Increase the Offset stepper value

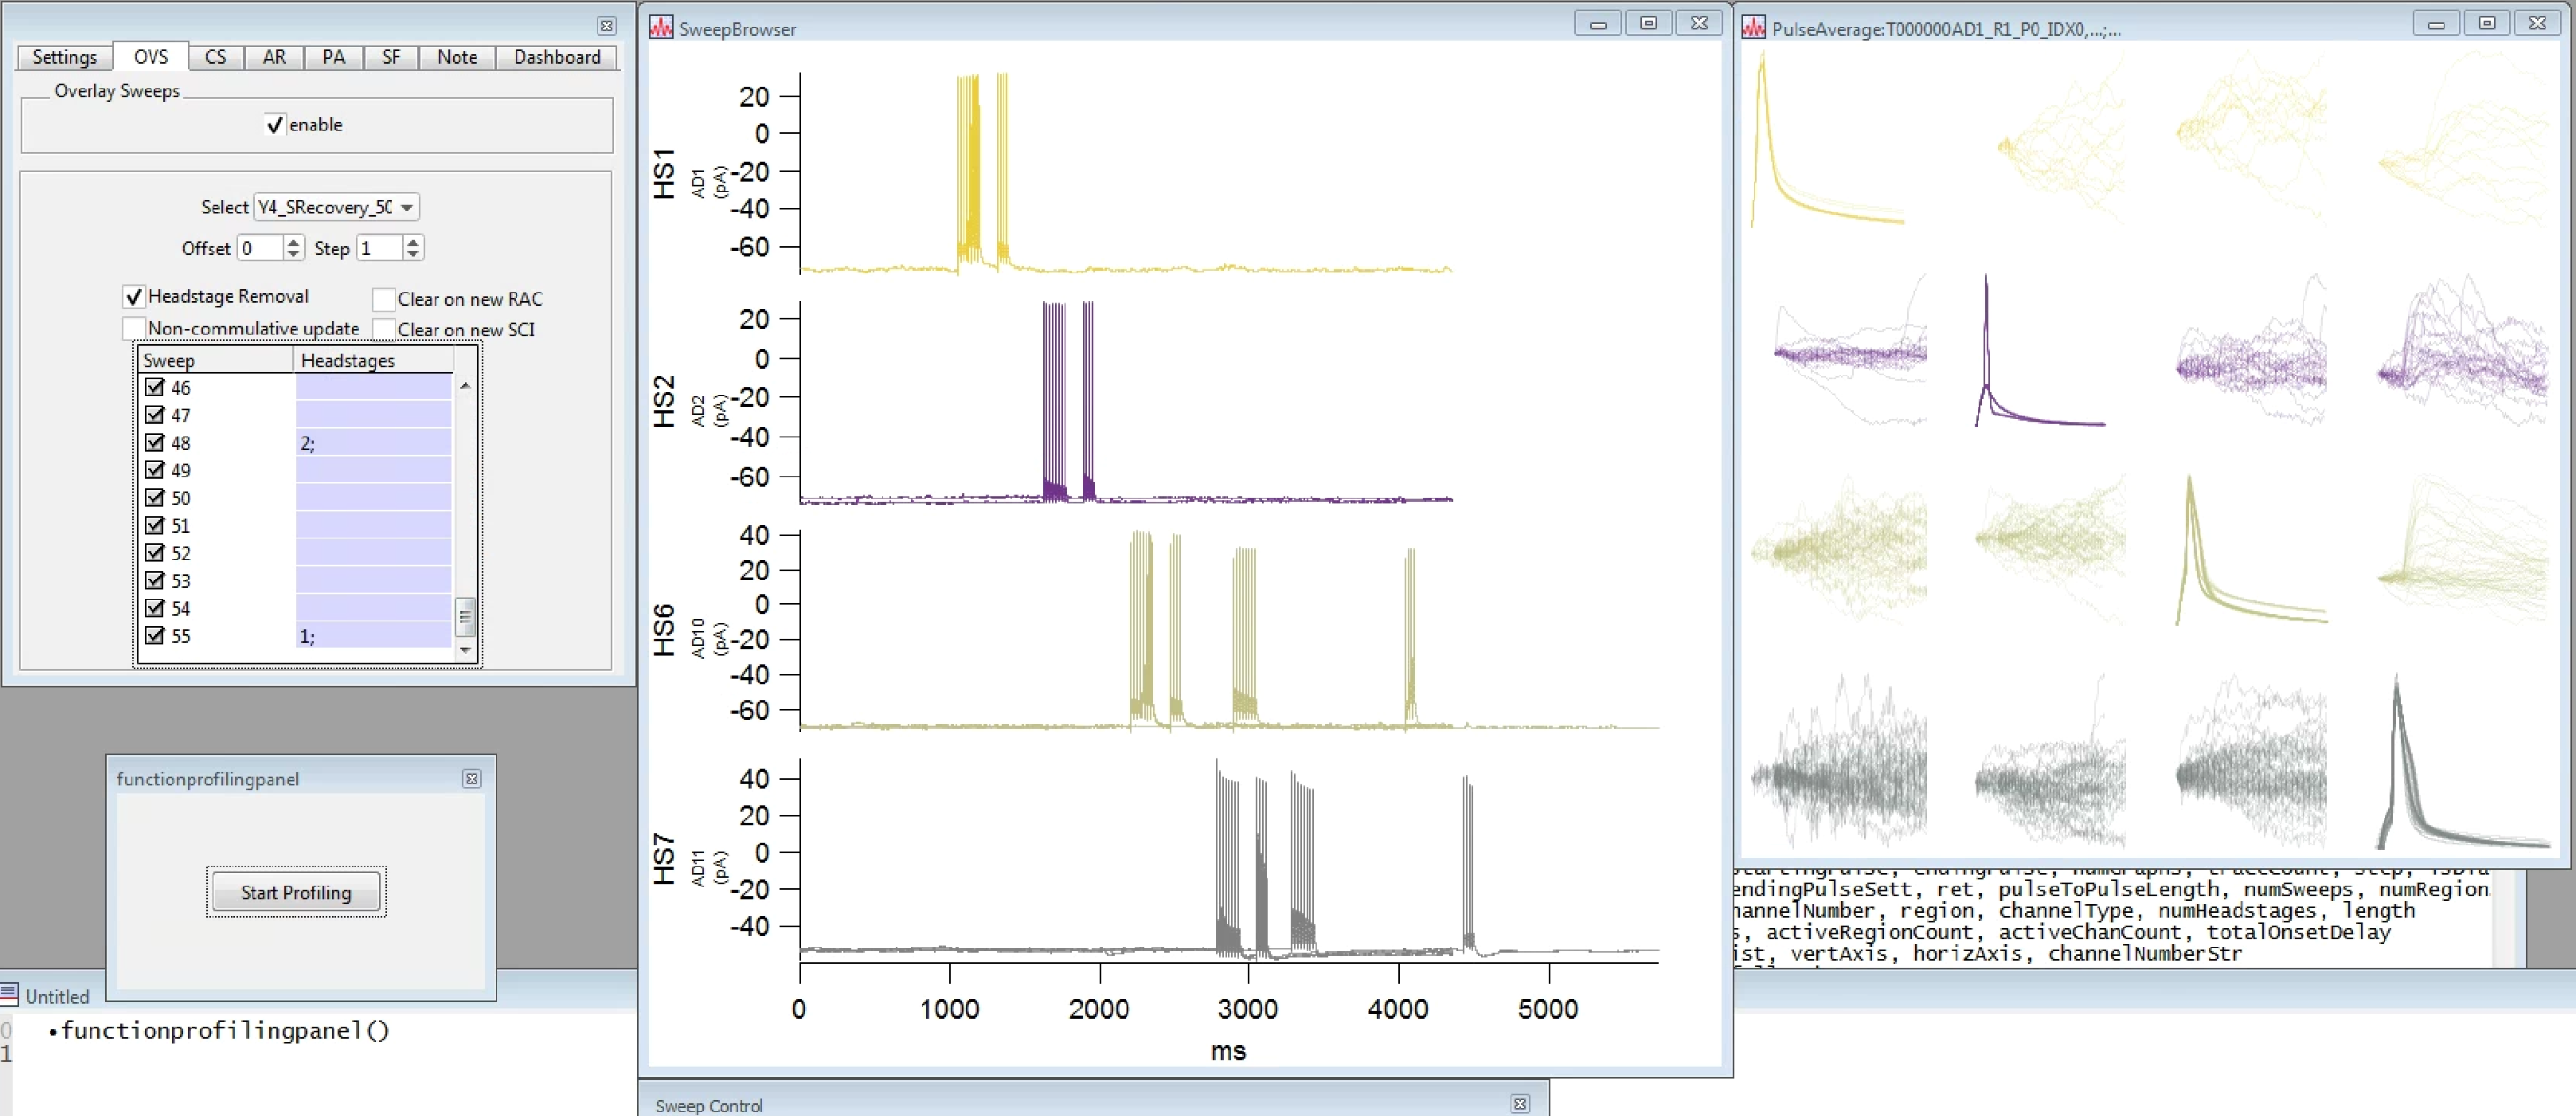click(x=293, y=242)
